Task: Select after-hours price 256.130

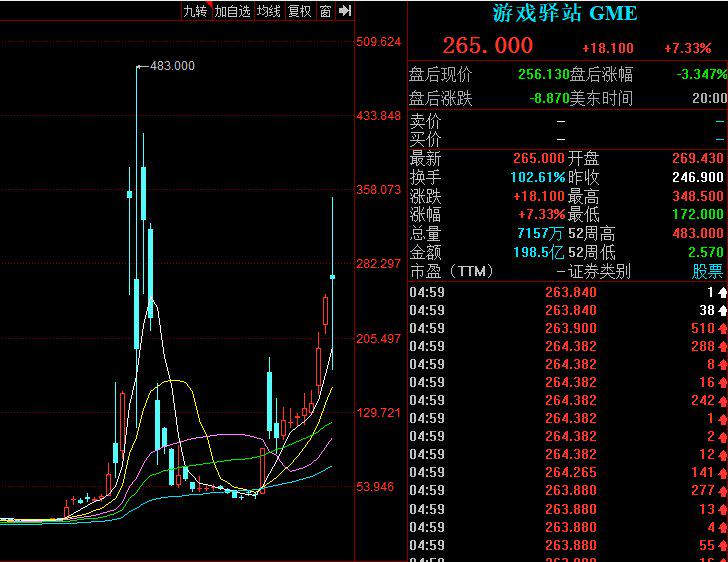Action: 544,74
